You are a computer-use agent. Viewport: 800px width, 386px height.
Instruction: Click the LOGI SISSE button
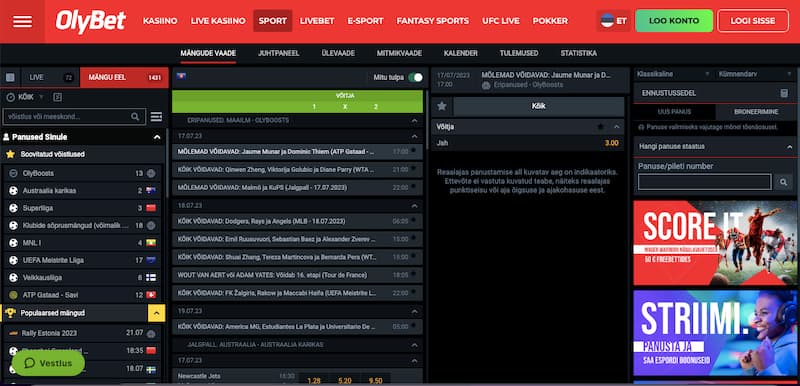point(753,21)
